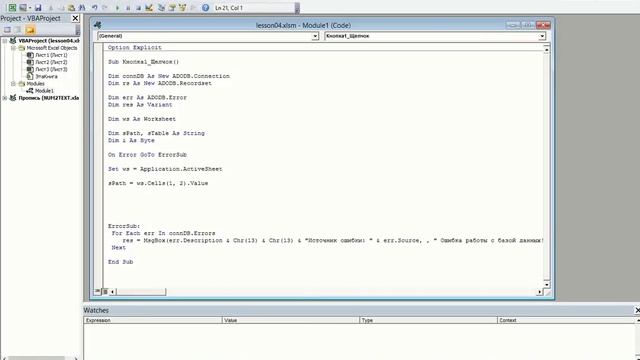Click the View Code icon in Project panel
The height and width of the screenshot is (360, 640).
7,30
